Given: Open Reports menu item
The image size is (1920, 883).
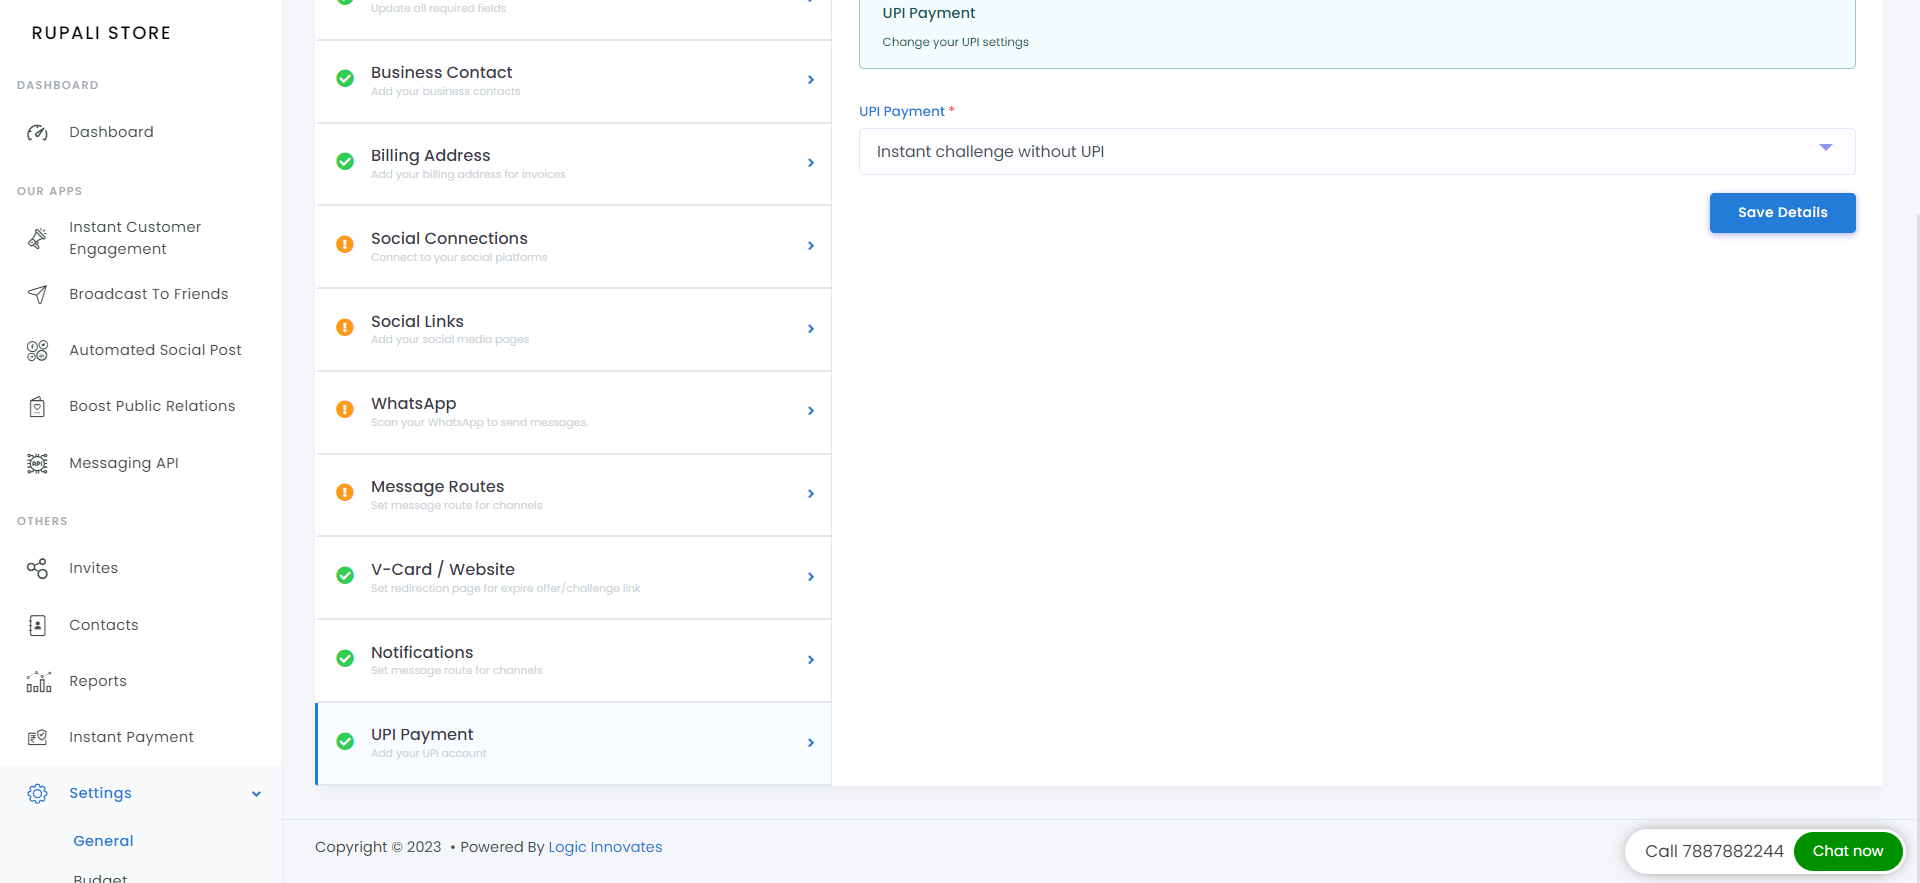Looking at the screenshot, I should pos(98,681).
